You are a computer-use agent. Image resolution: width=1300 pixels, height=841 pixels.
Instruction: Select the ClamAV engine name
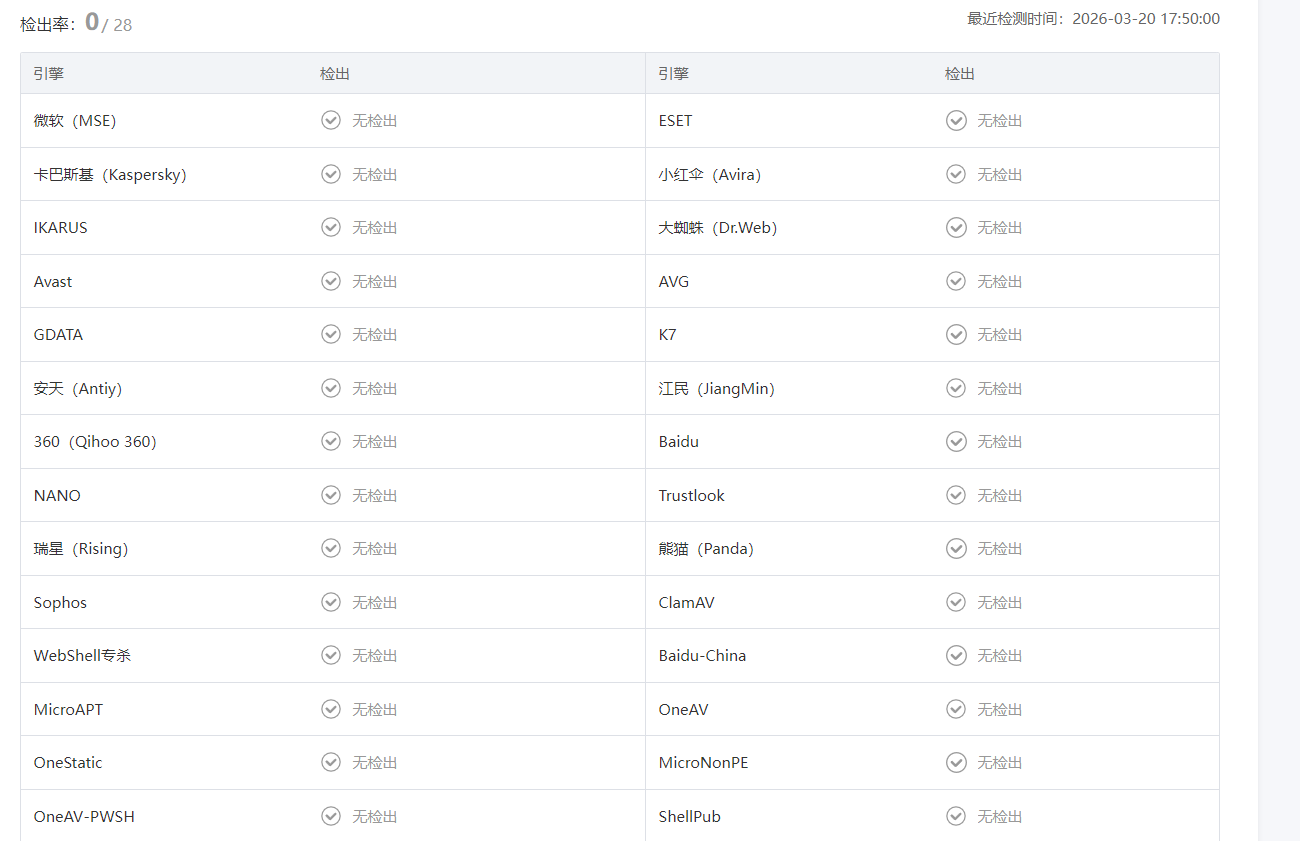(686, 602)
